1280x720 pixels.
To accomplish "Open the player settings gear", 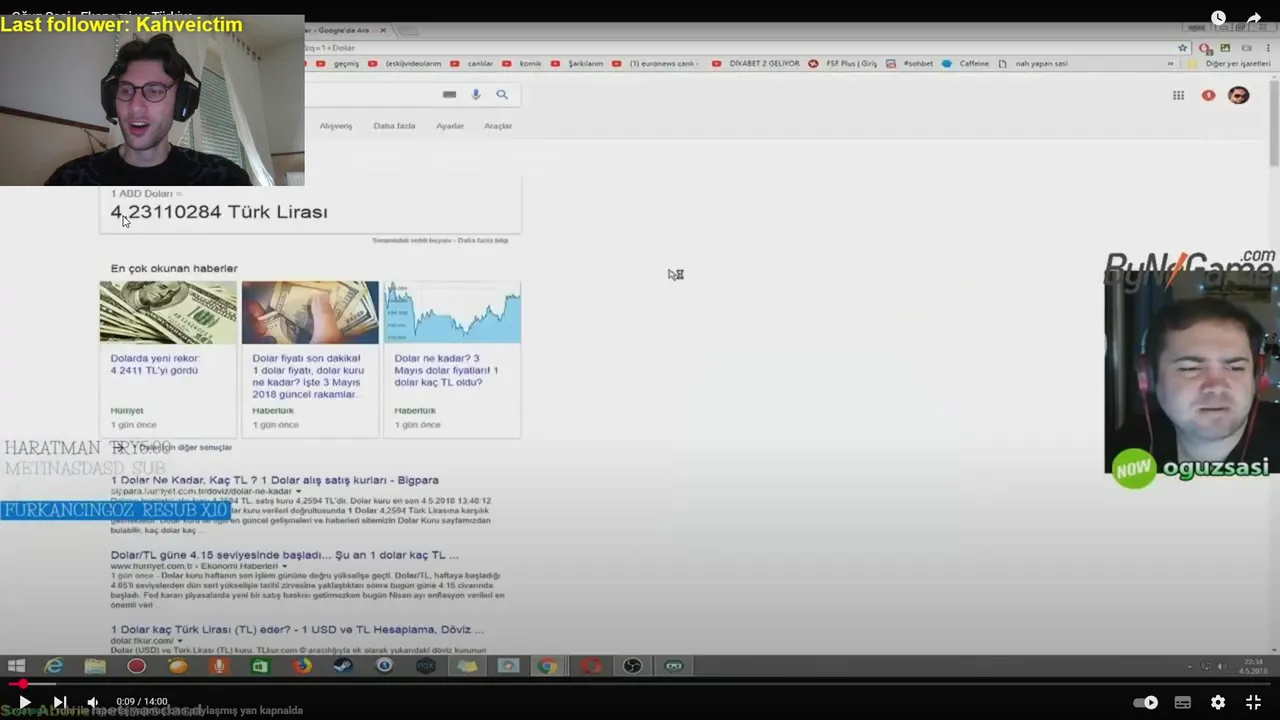I will (1218, 703).
